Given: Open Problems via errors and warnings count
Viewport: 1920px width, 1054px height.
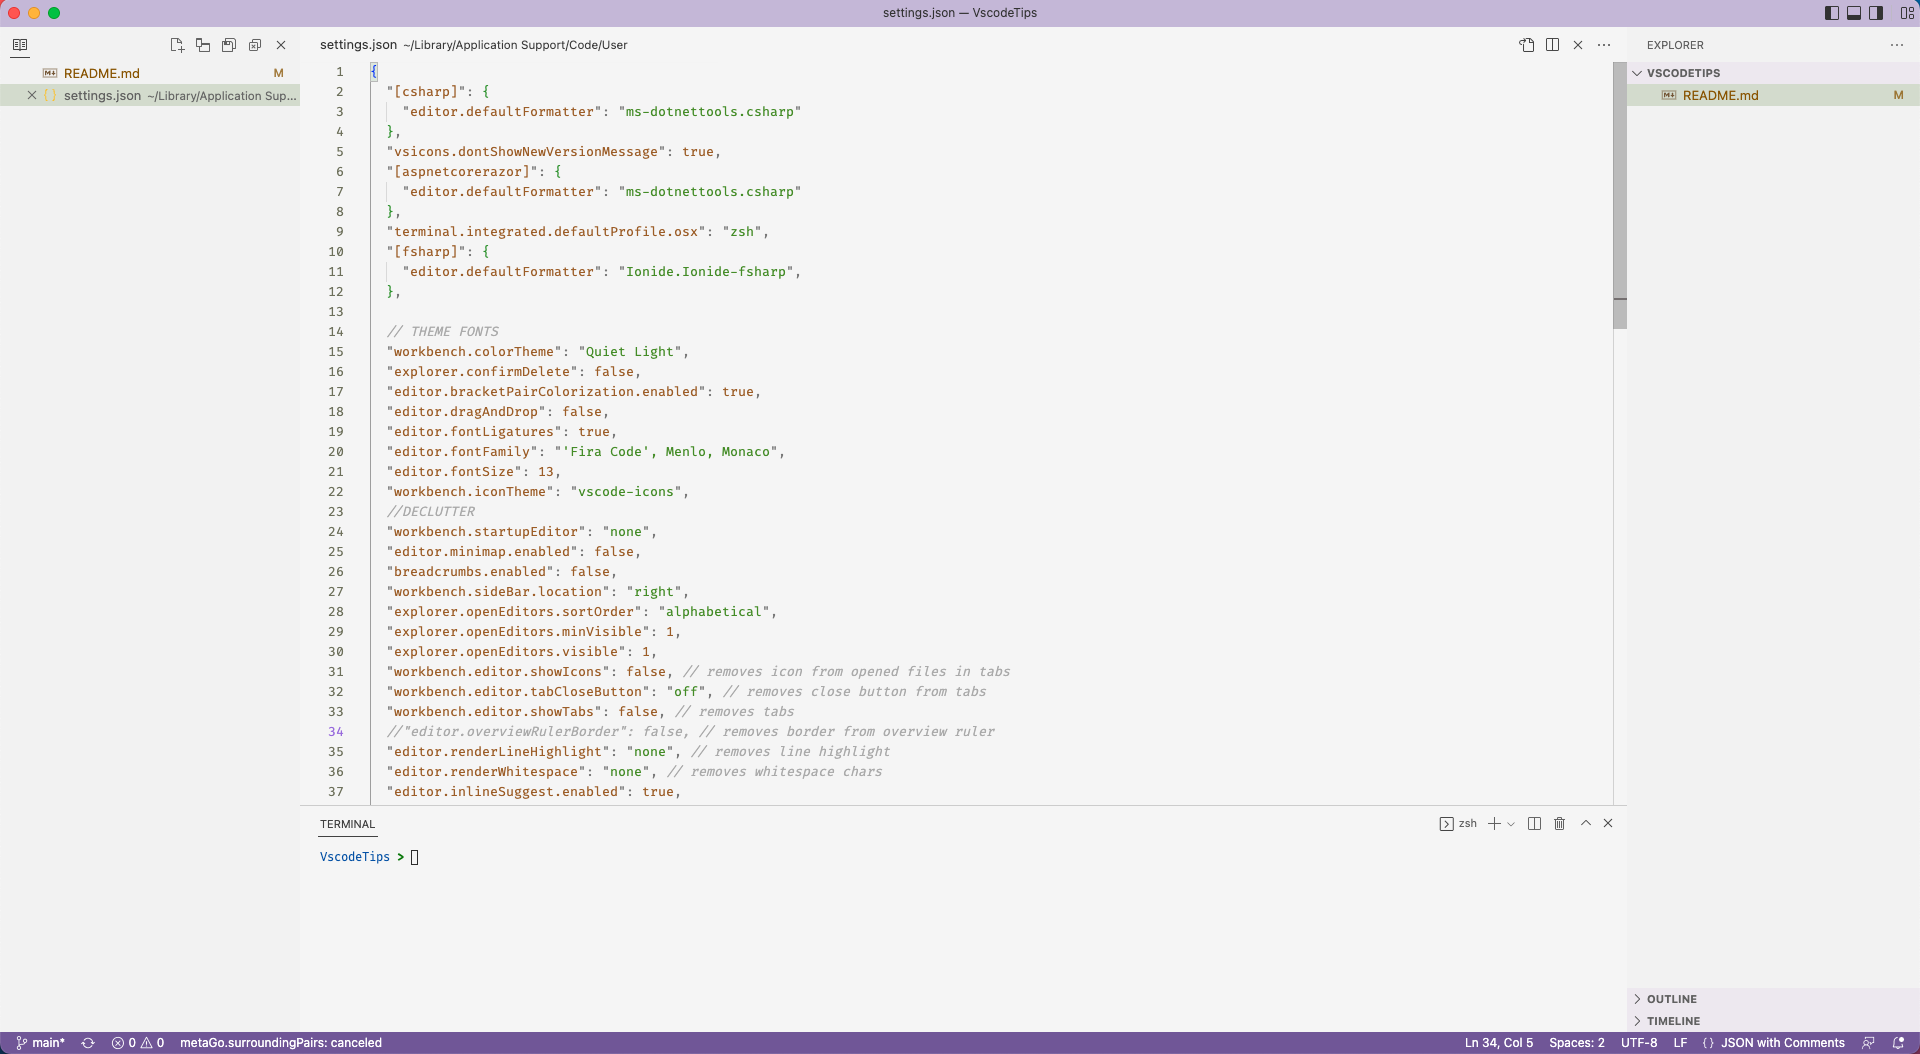Looking at the screenshot, I should pos(138,1043).
